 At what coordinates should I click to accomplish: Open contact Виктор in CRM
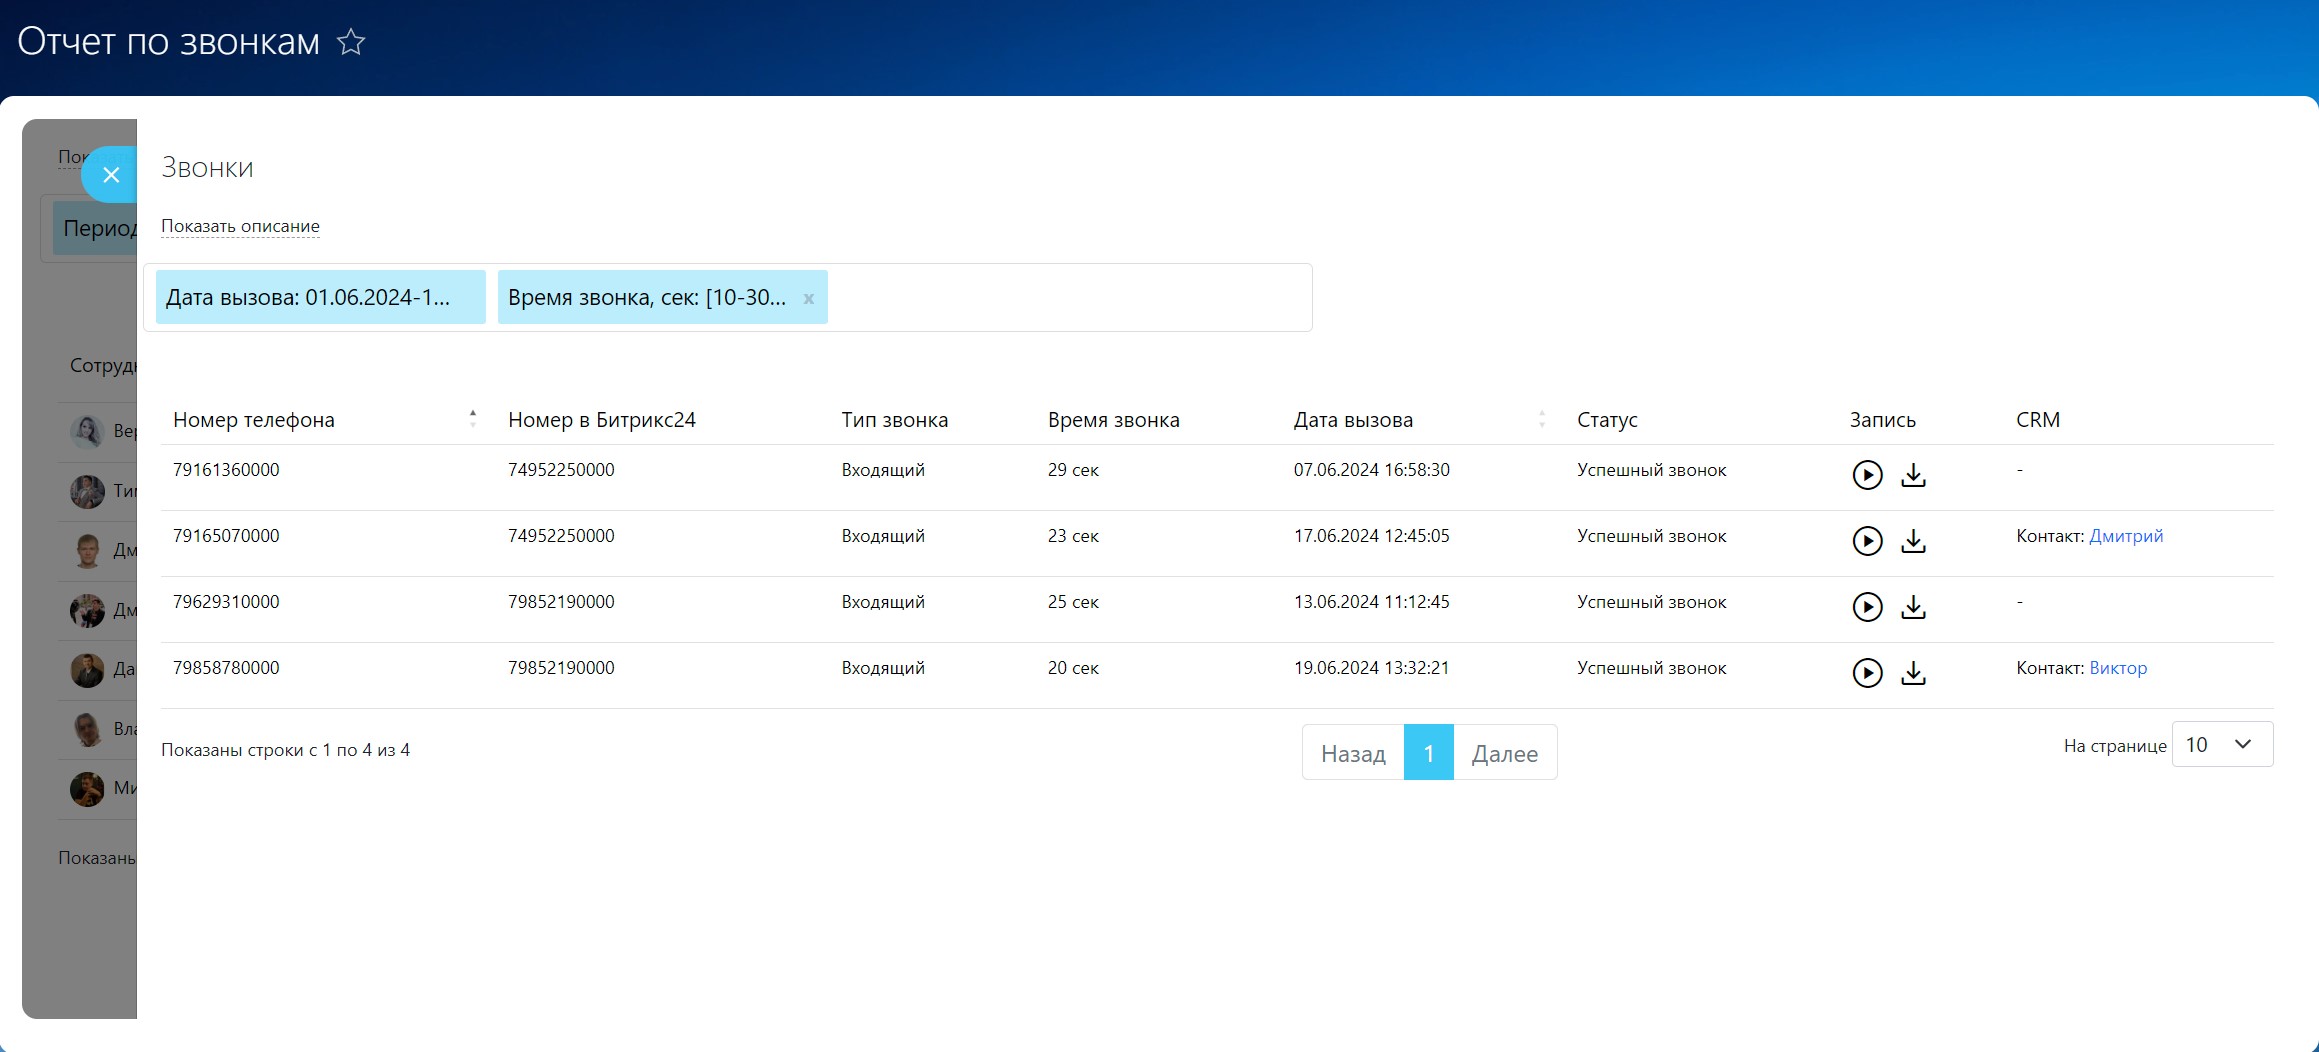(2117, 668)
